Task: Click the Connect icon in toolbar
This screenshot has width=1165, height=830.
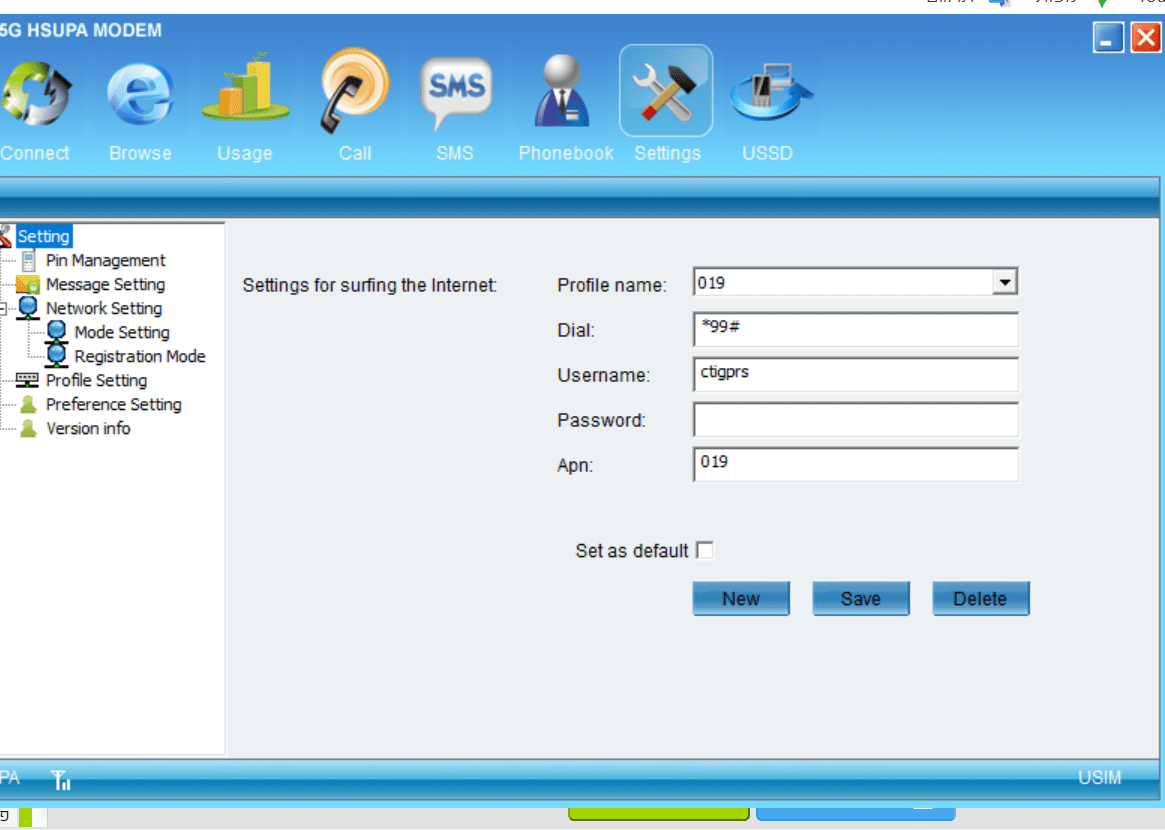Action: (36, 94)
